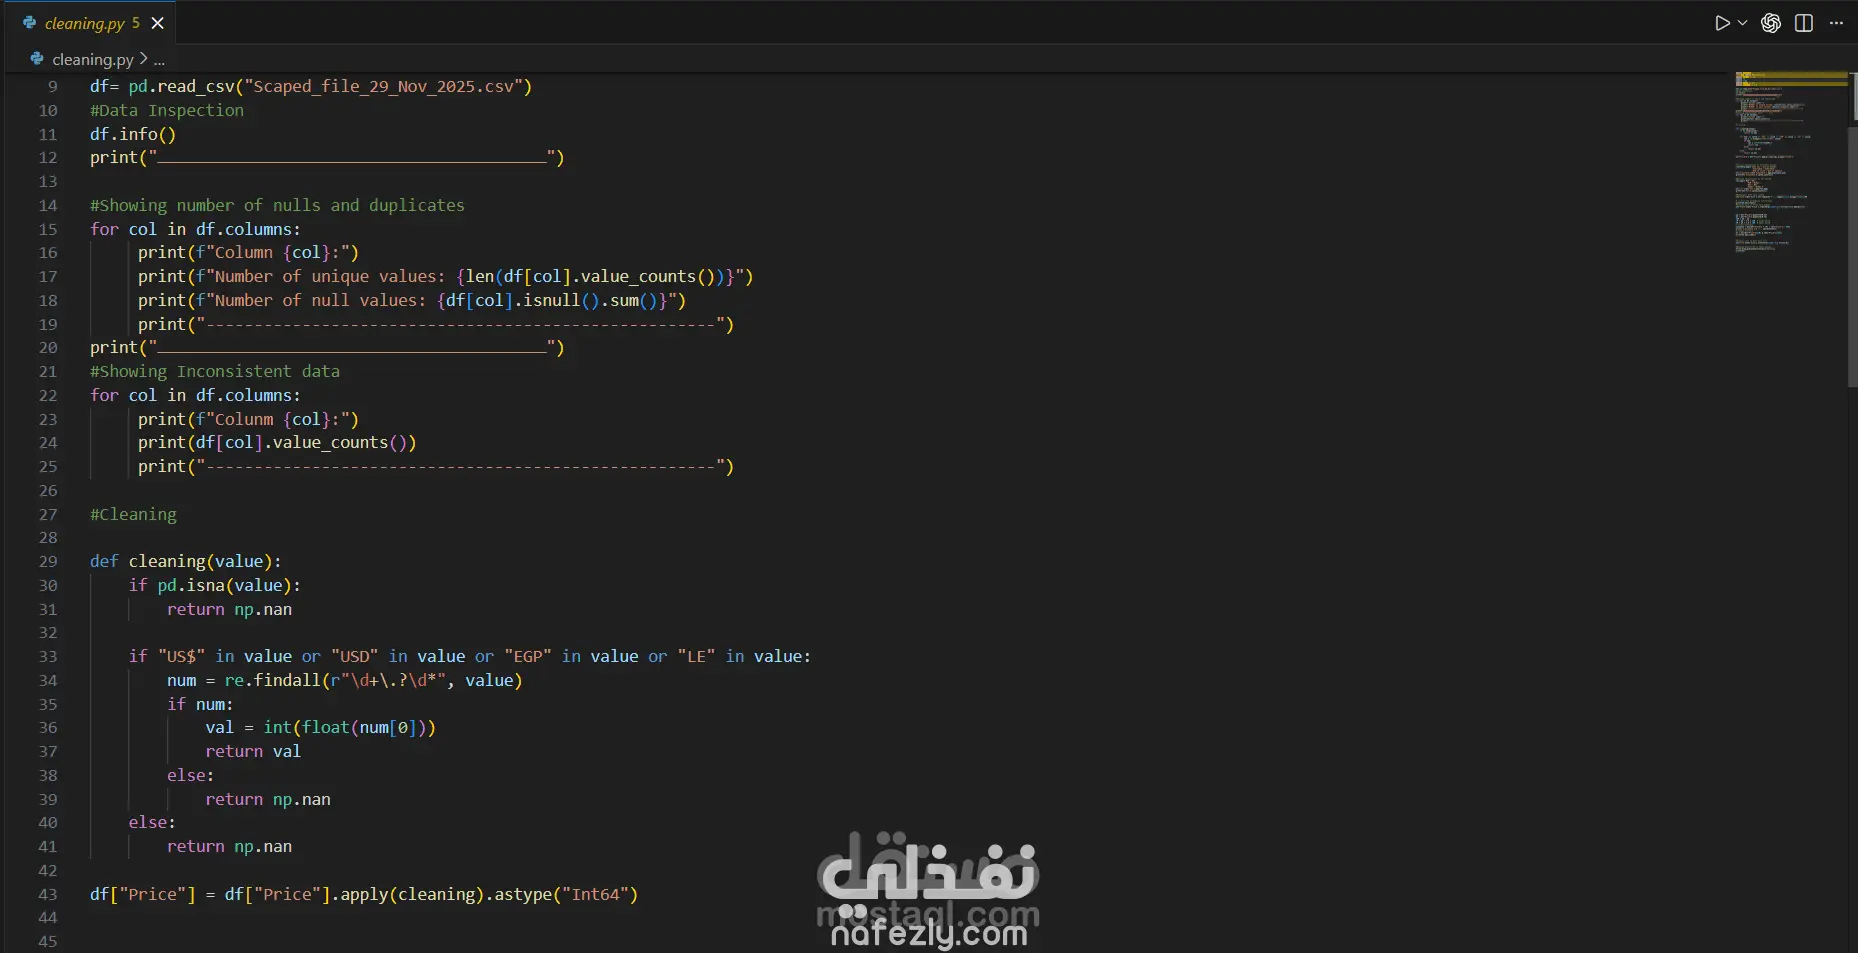Place cursor on the df.info() call
Image resolution: width=1858 pixels, height=953 pixels.
133,134
